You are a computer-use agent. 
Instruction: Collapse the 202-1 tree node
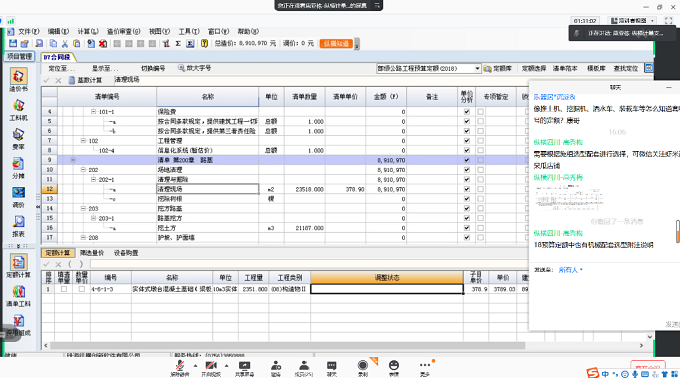pyautogui.click(x=93, y=179)
